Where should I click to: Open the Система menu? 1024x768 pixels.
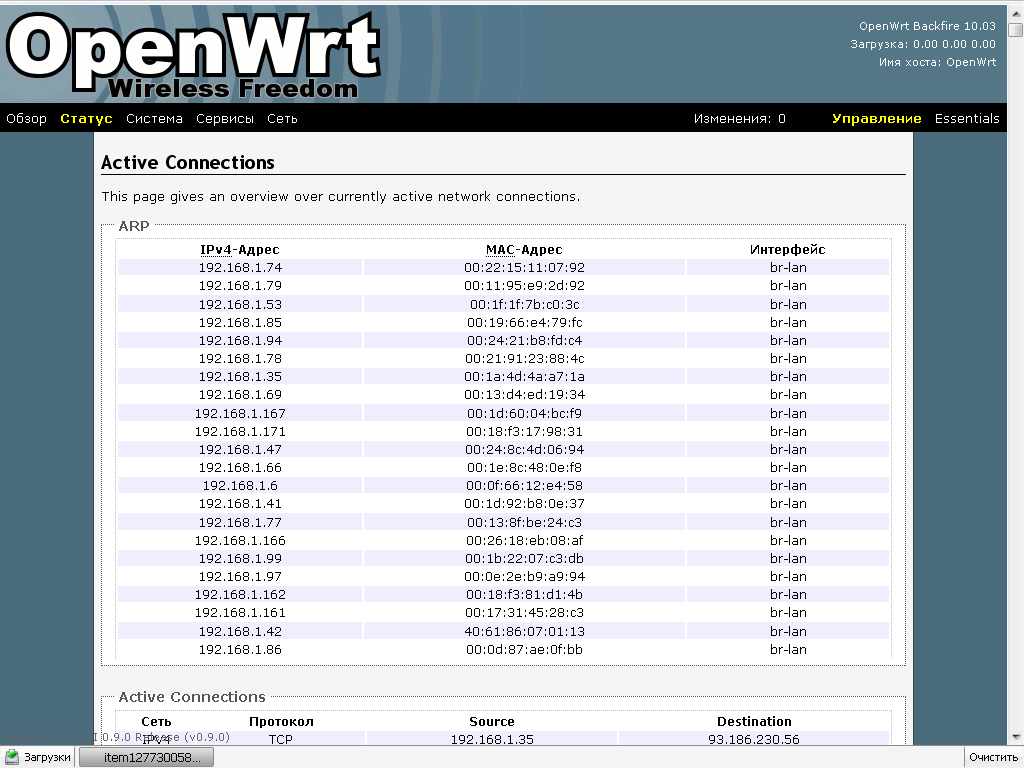point(154,119)
